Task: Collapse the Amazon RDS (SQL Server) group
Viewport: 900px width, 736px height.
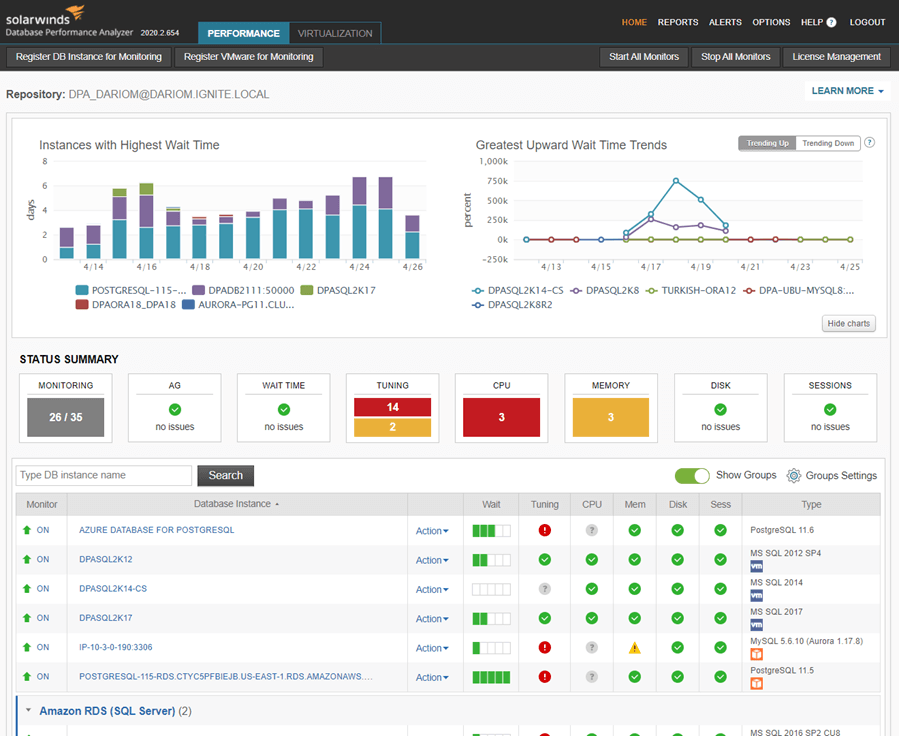Action: click(28, 710)
